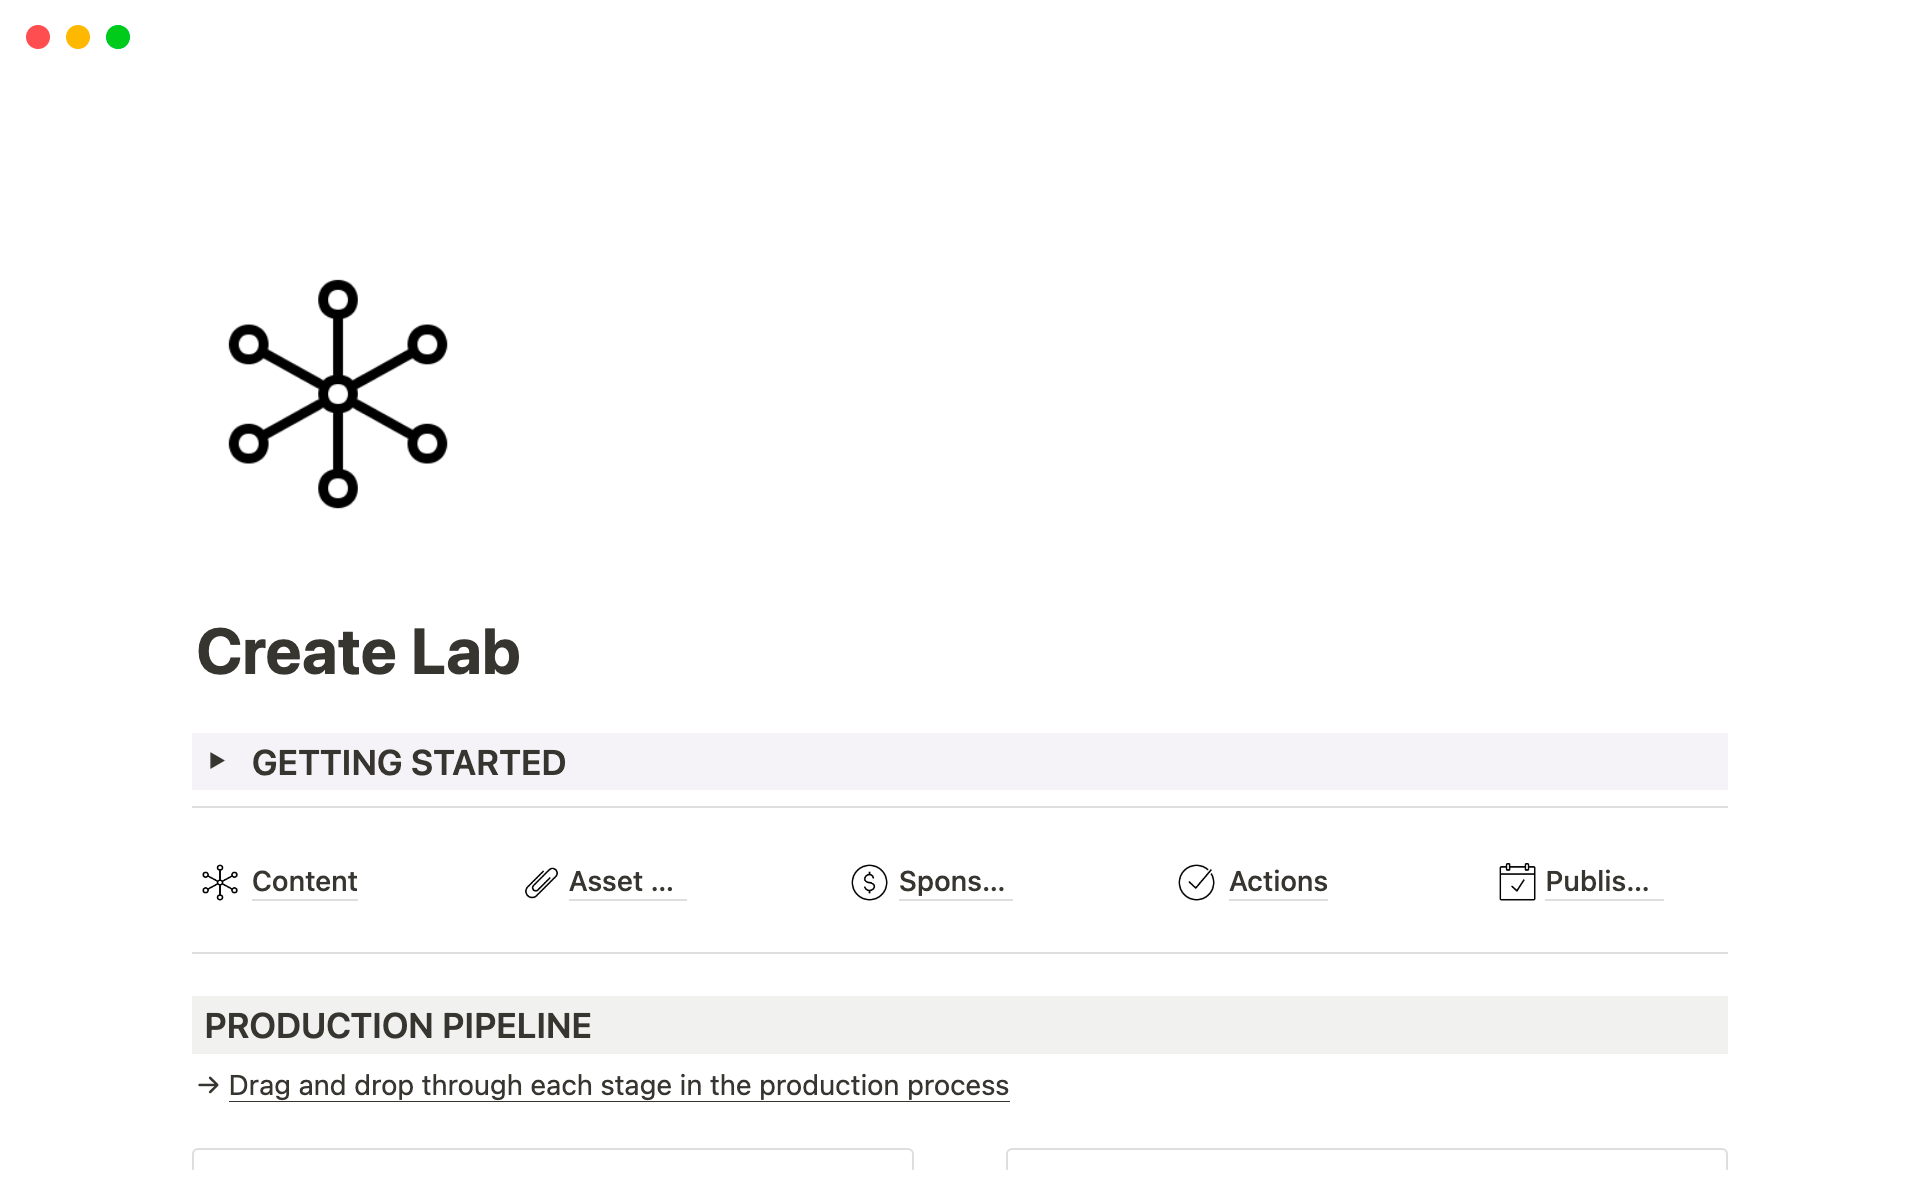Open the Spons... page link
1920x1200 pixels.
[x=951, y=881]
